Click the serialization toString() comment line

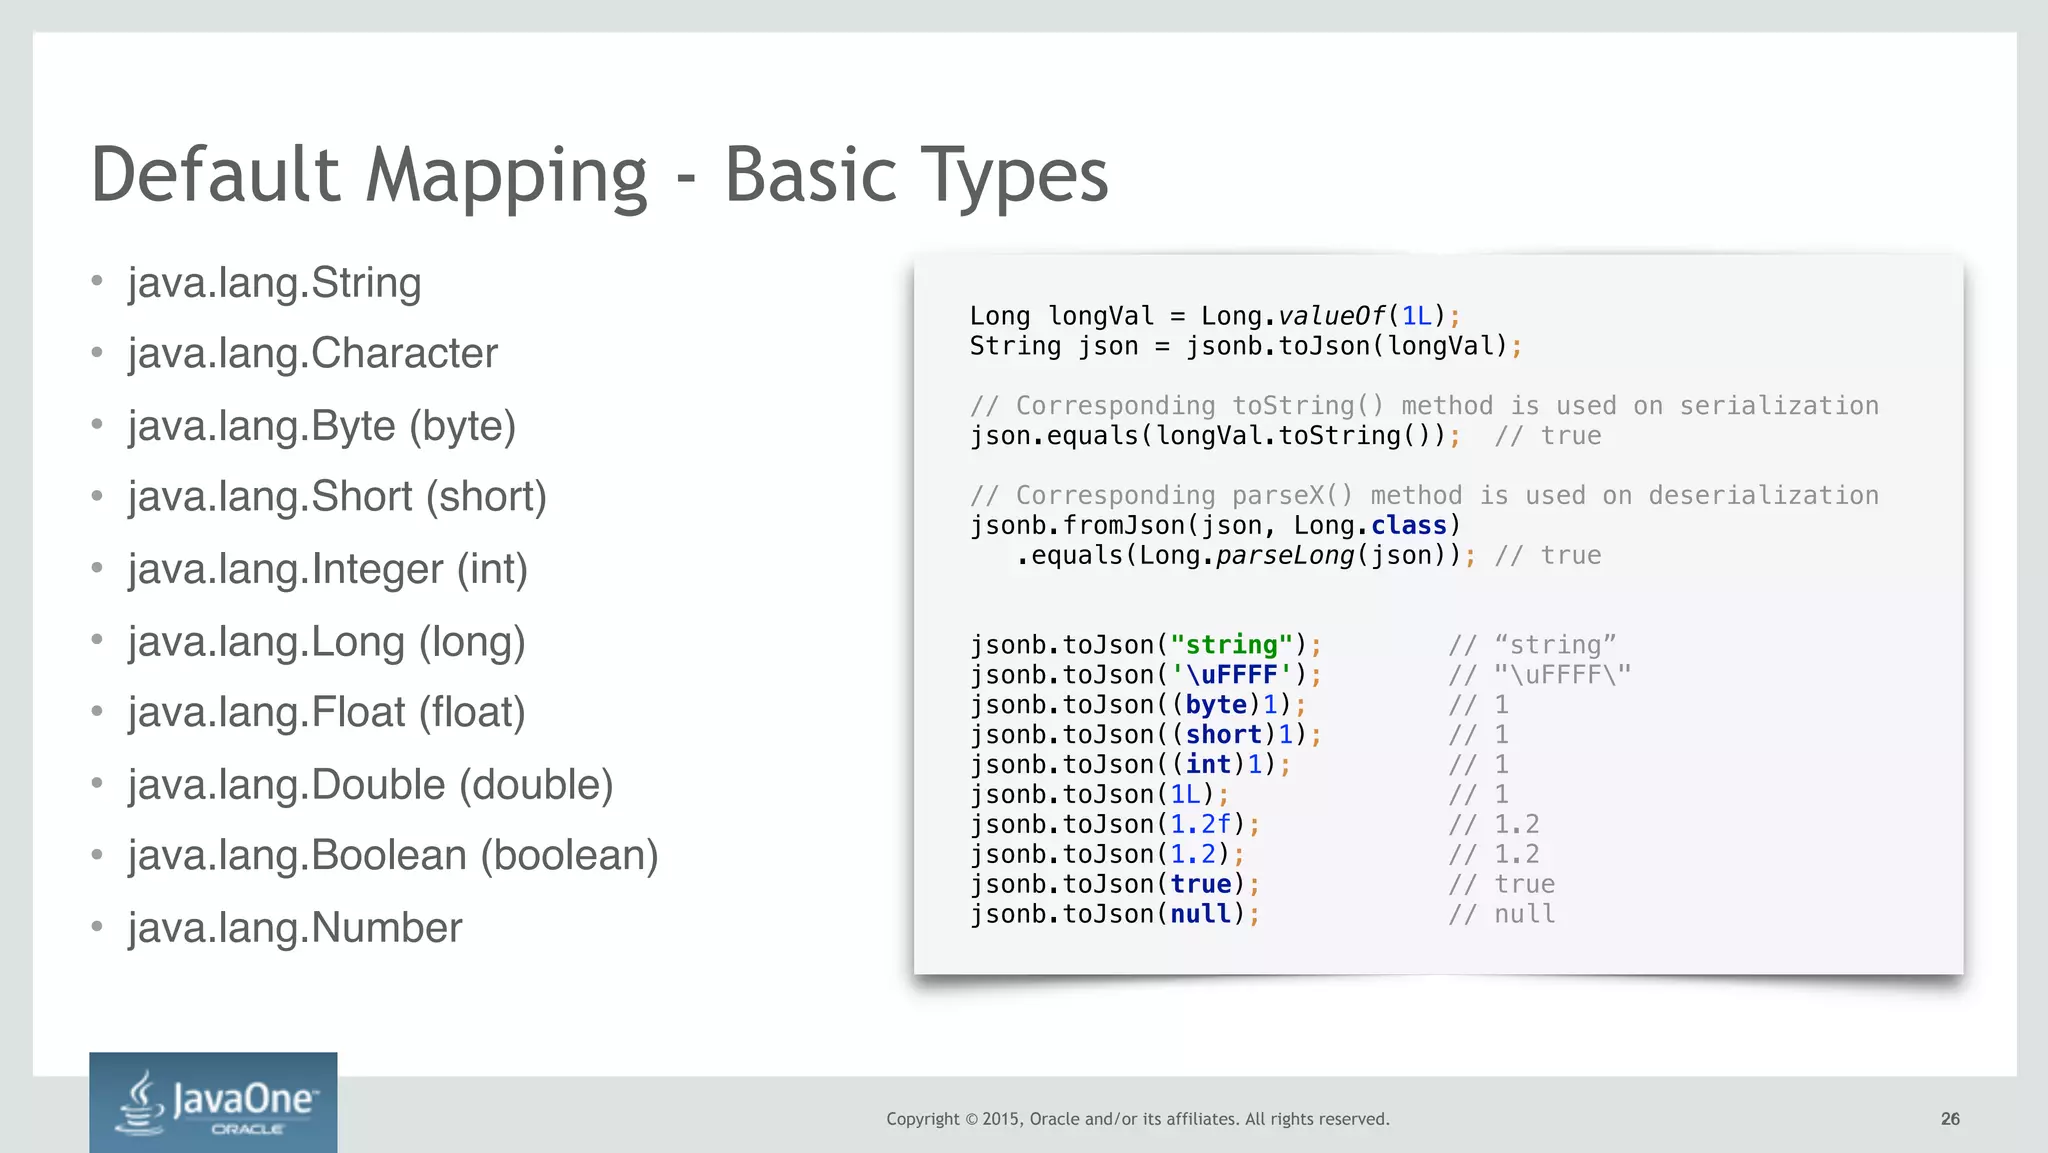pyautogui.click(x=1423, y=406)
